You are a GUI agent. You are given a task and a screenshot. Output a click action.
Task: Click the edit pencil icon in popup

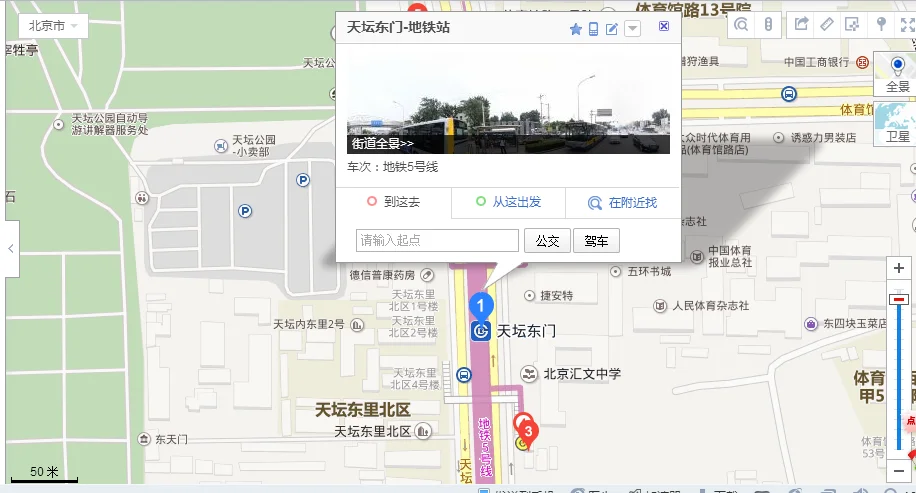(x=611, y=29)
